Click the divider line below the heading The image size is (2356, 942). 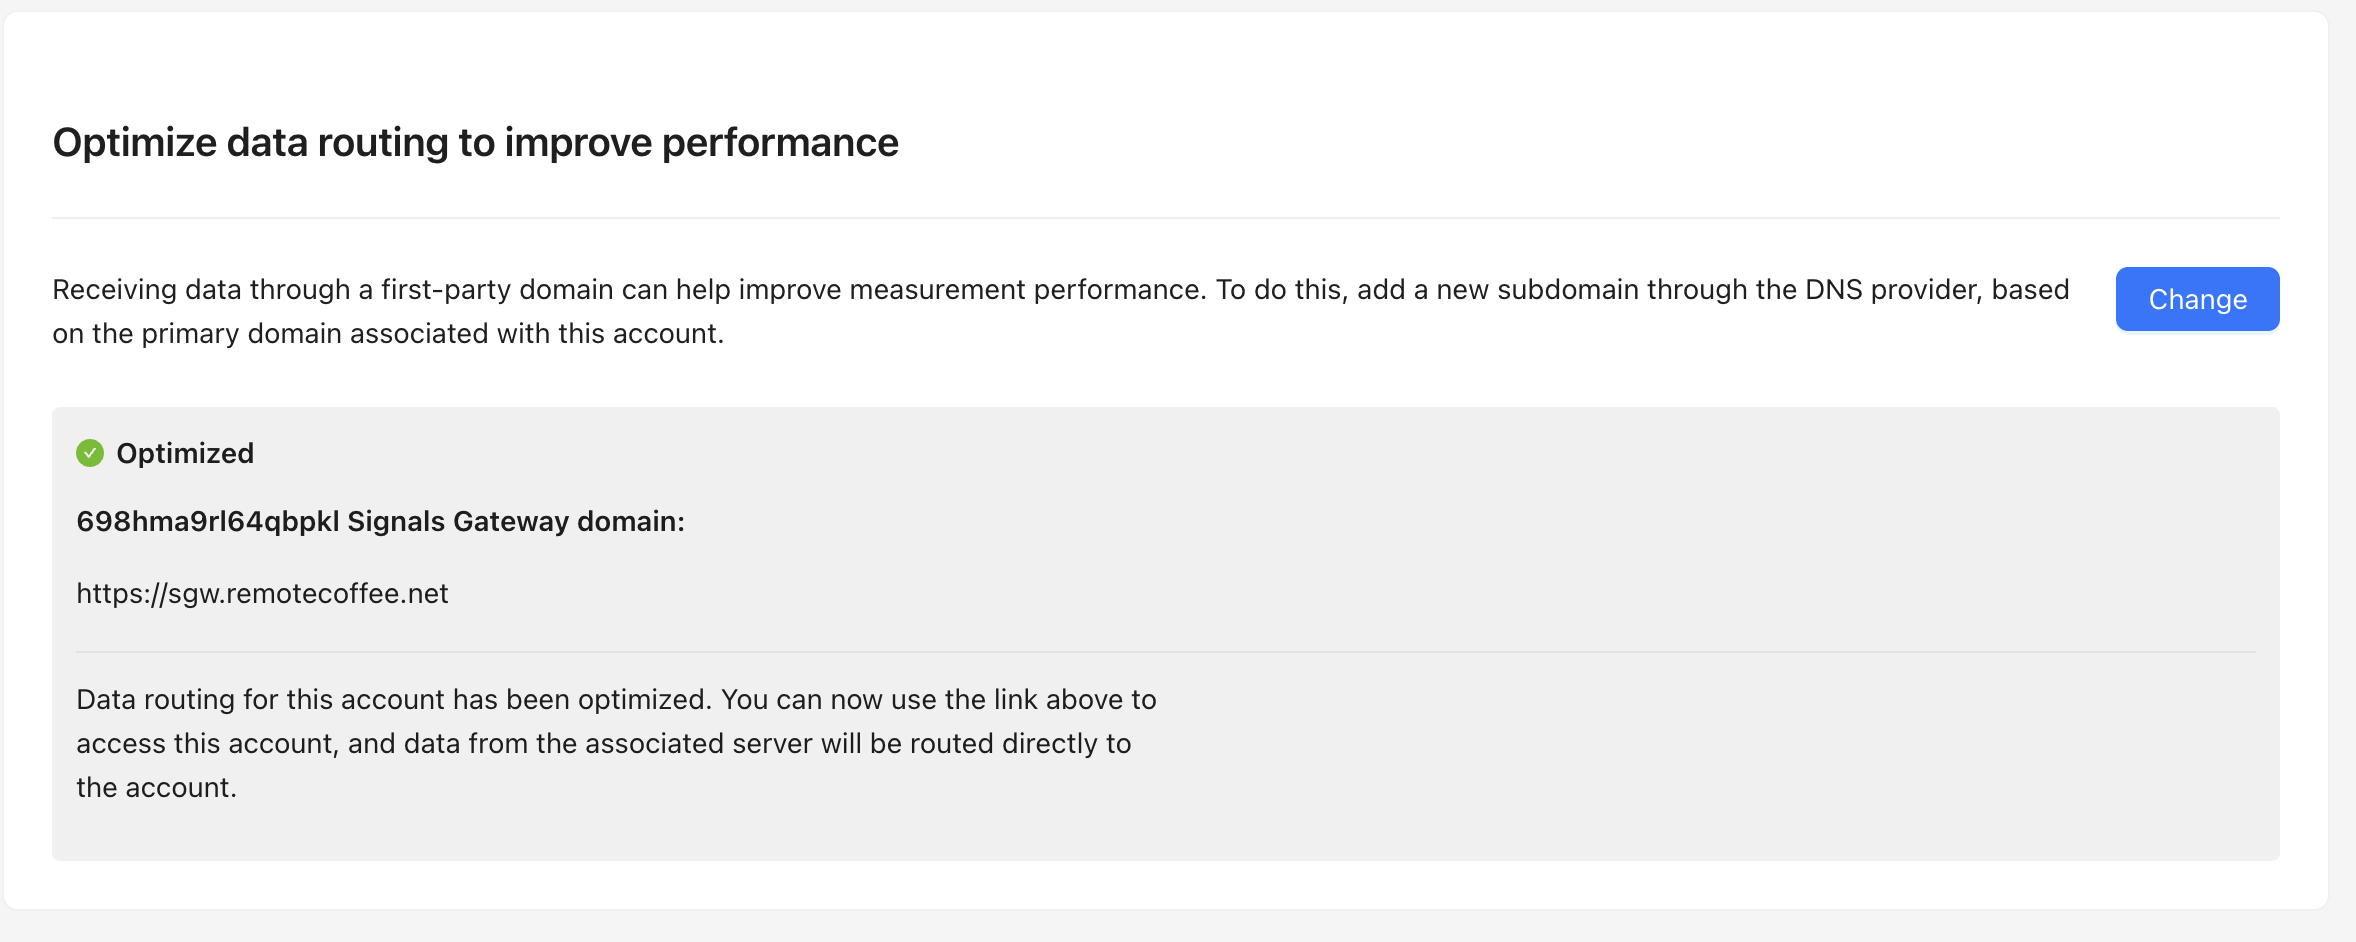tap(1165, 218)
